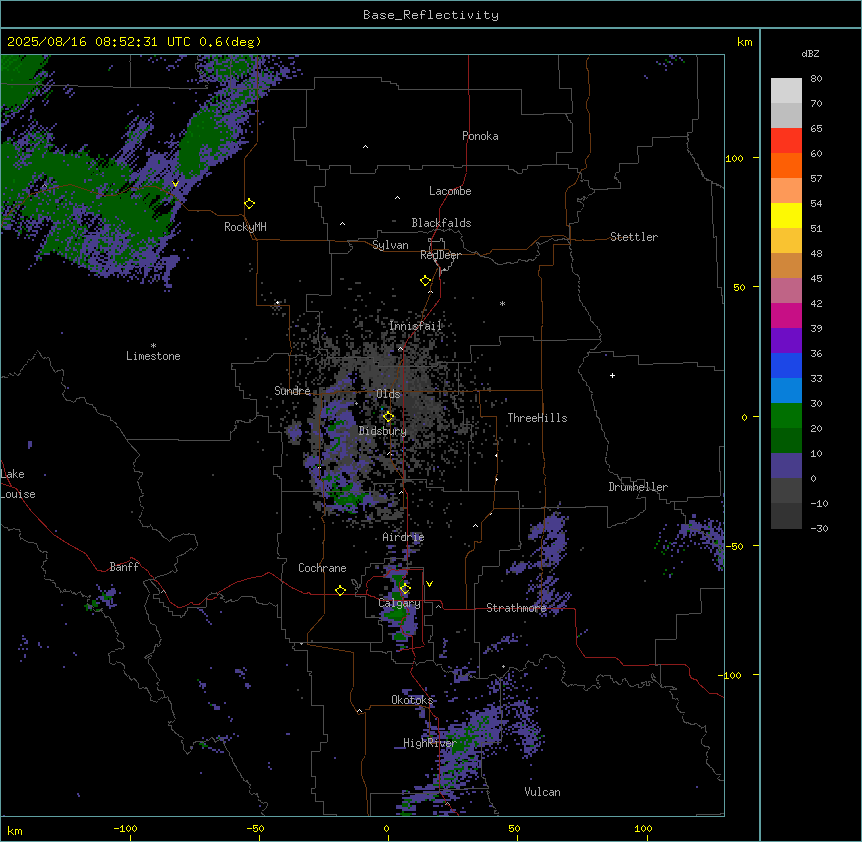
Task: Click the Strathmore label
Action: [x=516, y=608]
